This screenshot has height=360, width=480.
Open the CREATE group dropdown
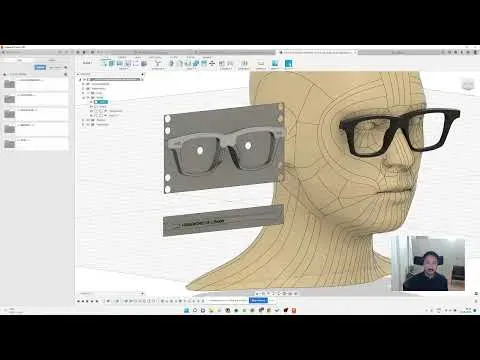click(124, 69)
